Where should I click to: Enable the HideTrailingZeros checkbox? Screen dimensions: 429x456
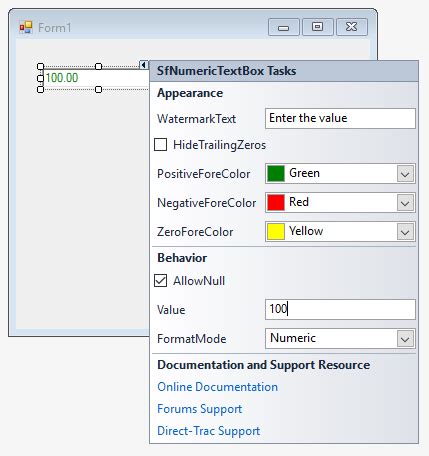point(160,145)
